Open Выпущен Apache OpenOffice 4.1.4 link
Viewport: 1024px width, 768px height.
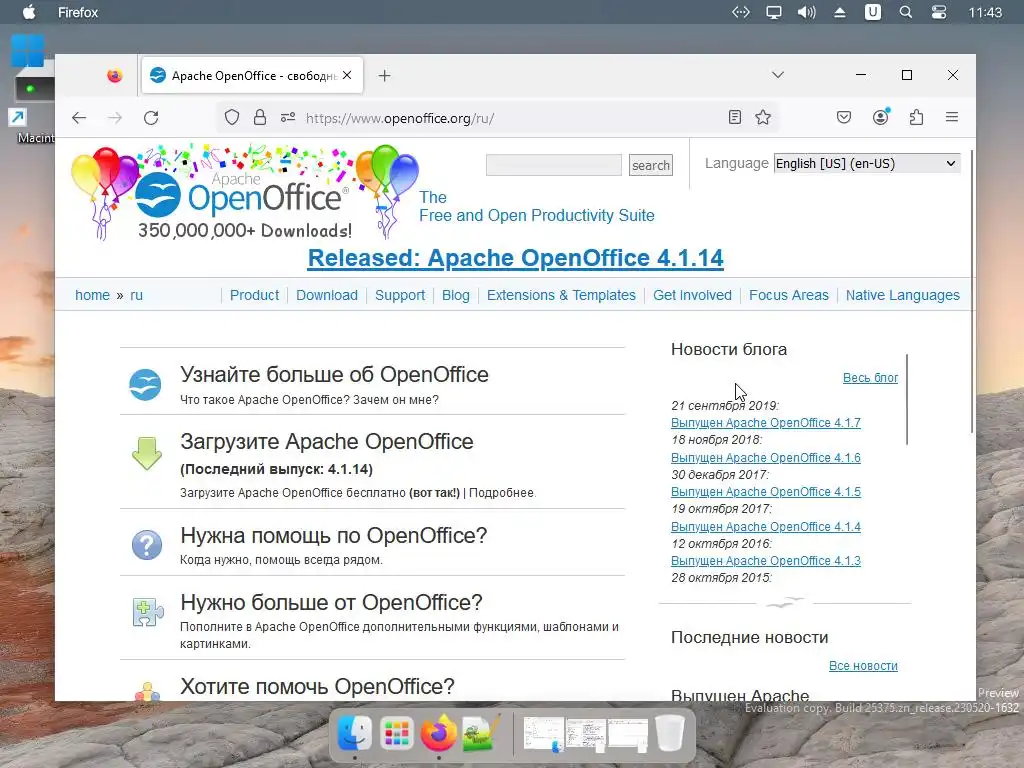point(765,526)
